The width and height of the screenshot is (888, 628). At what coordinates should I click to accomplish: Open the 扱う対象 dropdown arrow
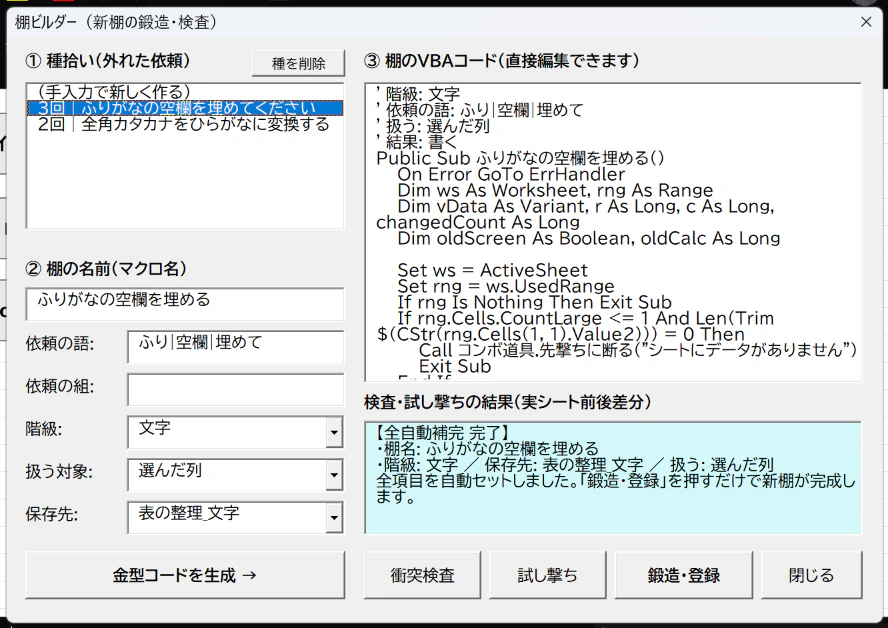click(x=334, y=475)
